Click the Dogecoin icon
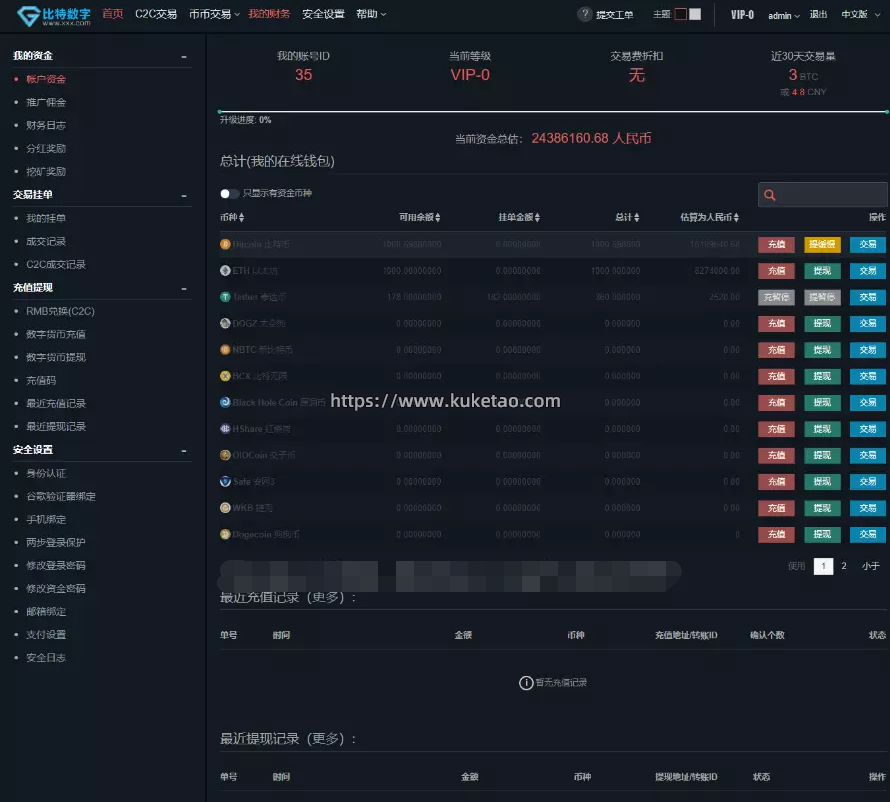The height and width of the screenshot is (802, 890). (225, 534)
